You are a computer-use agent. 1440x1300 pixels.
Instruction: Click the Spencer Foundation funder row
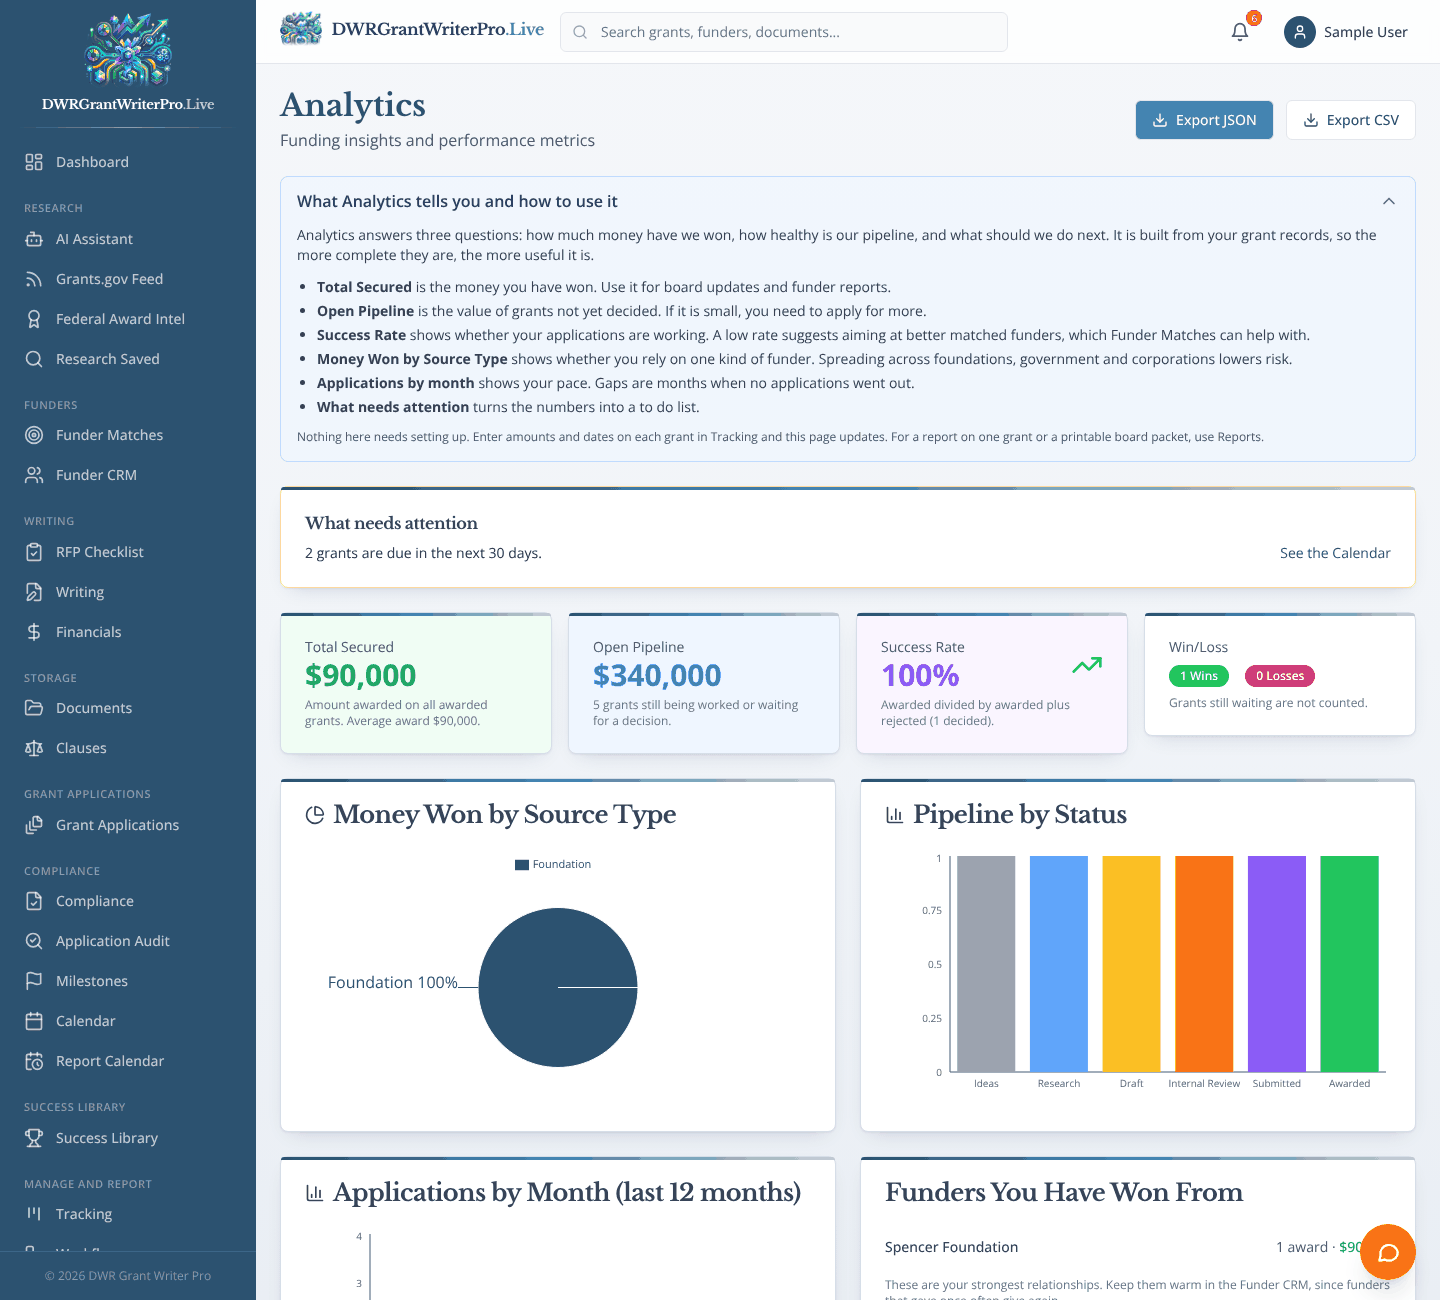1138,1247
